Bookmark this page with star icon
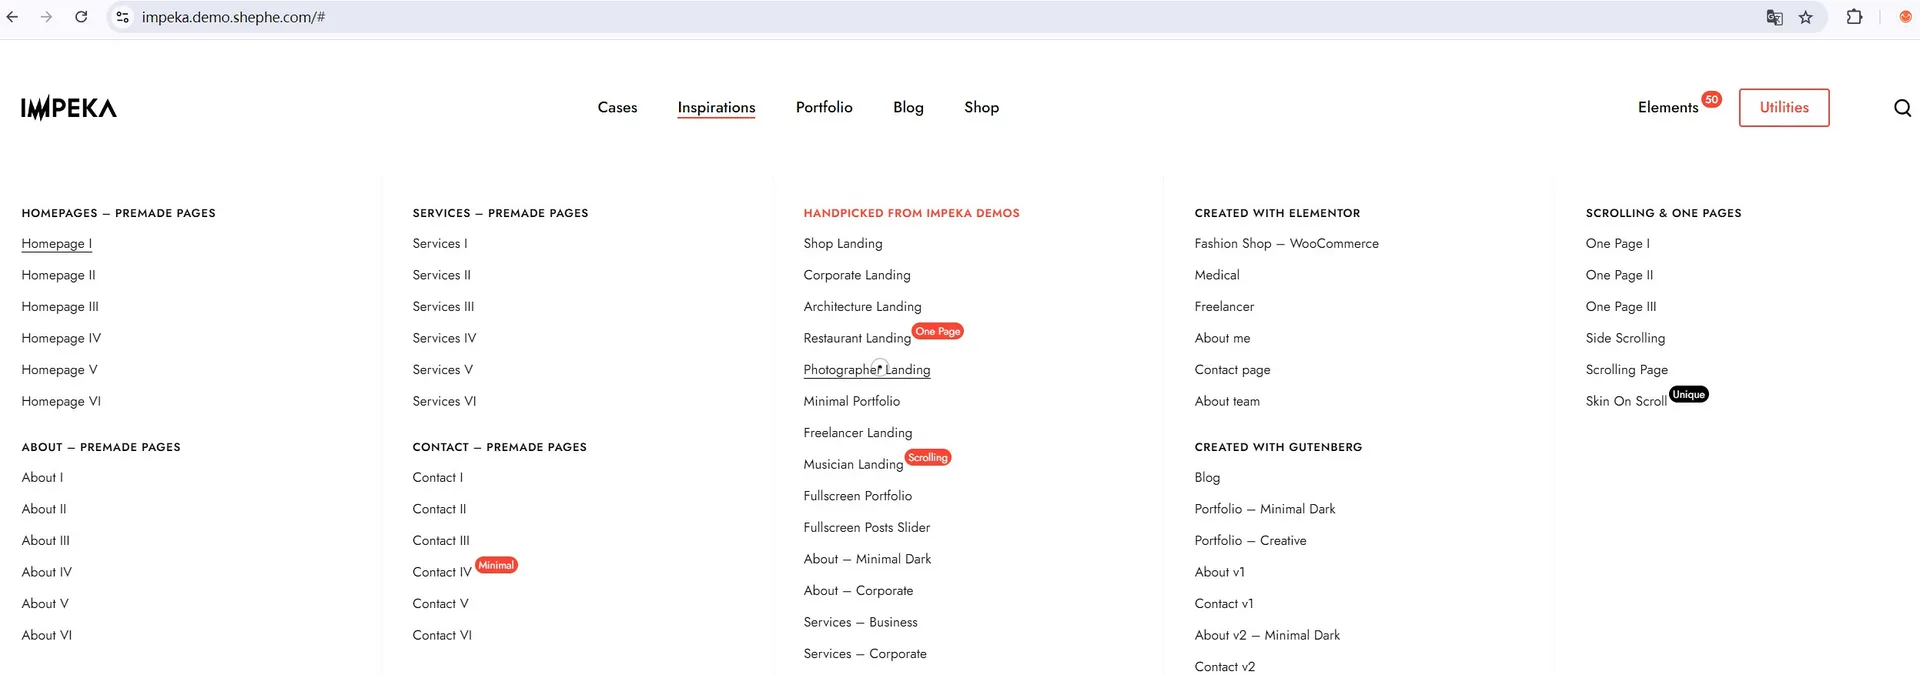The image size is (1920, 675). pyautogui.click(x=1805, y=17)
